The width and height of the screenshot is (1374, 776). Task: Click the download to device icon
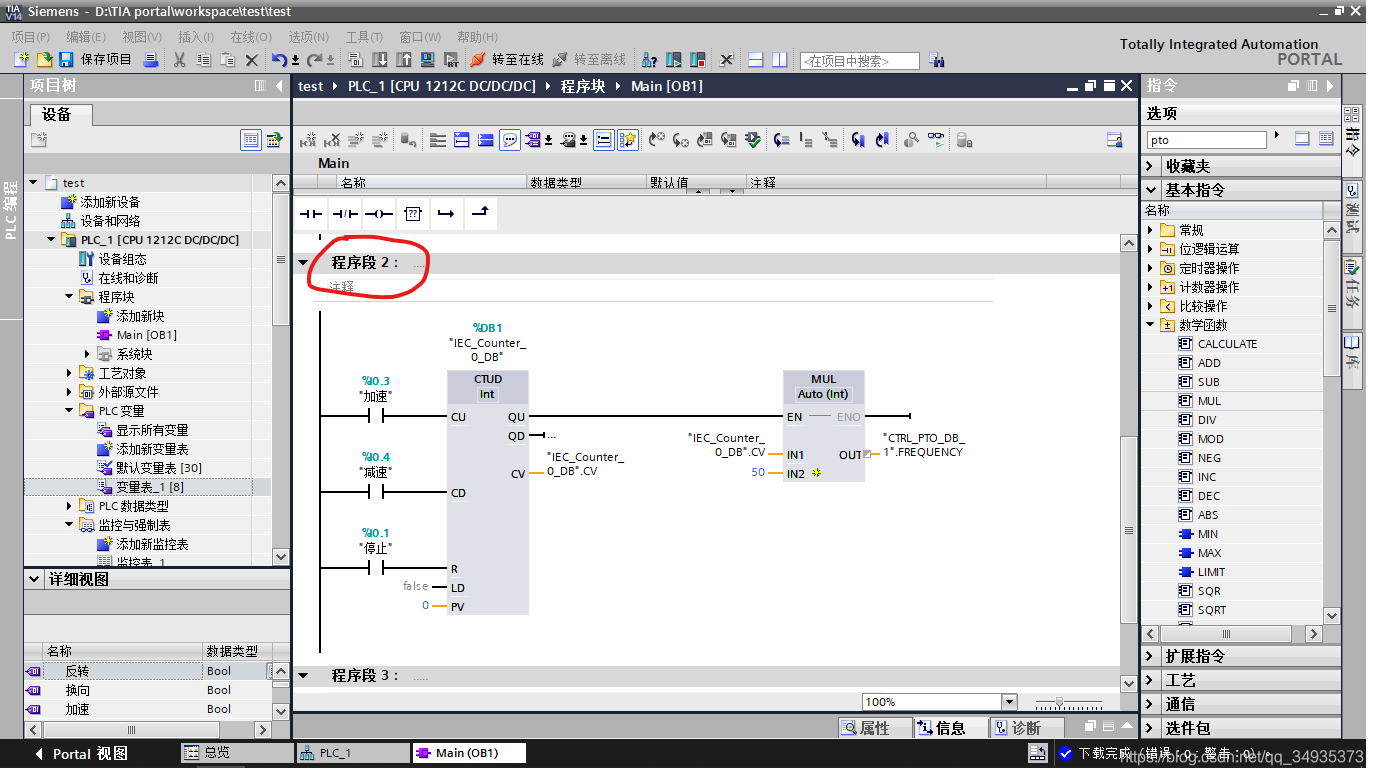(x=380, y=60)
